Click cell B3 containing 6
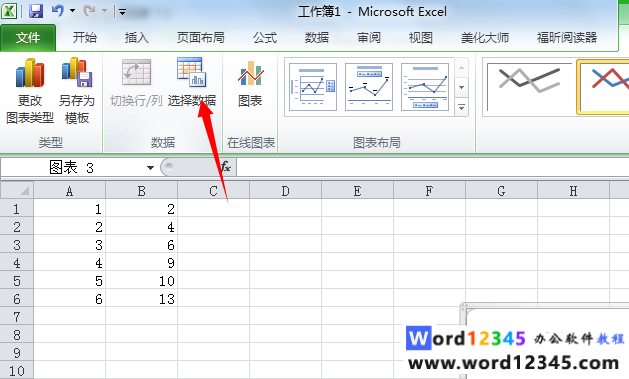 click(x=141, y=245)
